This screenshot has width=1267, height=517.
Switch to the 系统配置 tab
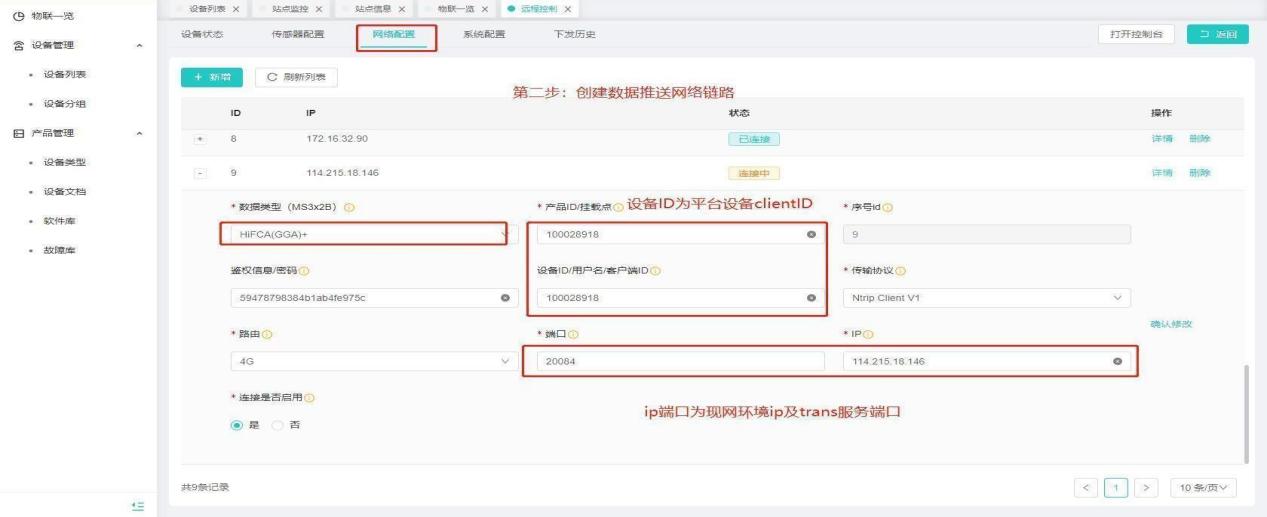point(484,35)
